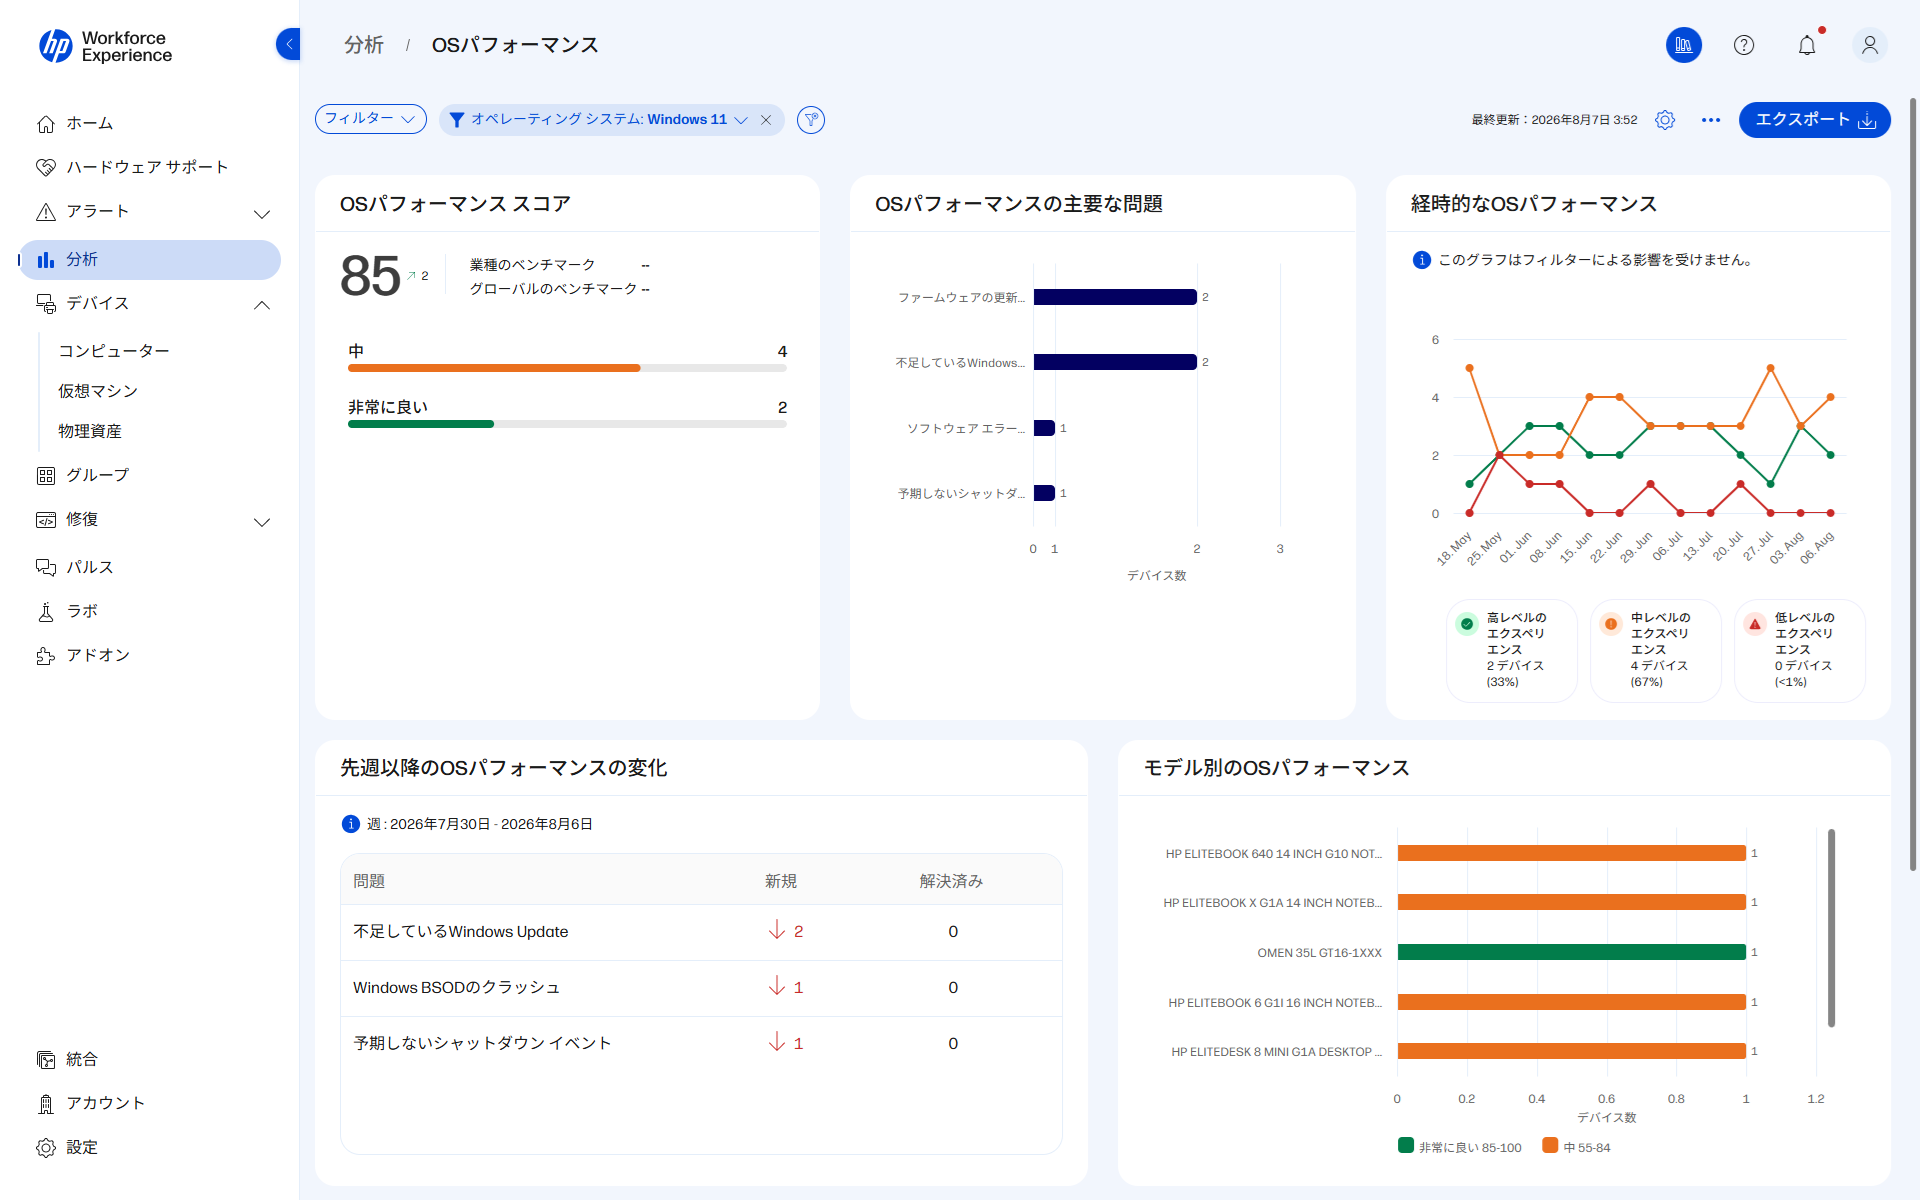Open the user profile avatar
1920x1200 pixels.
(x=1869, y=45)
